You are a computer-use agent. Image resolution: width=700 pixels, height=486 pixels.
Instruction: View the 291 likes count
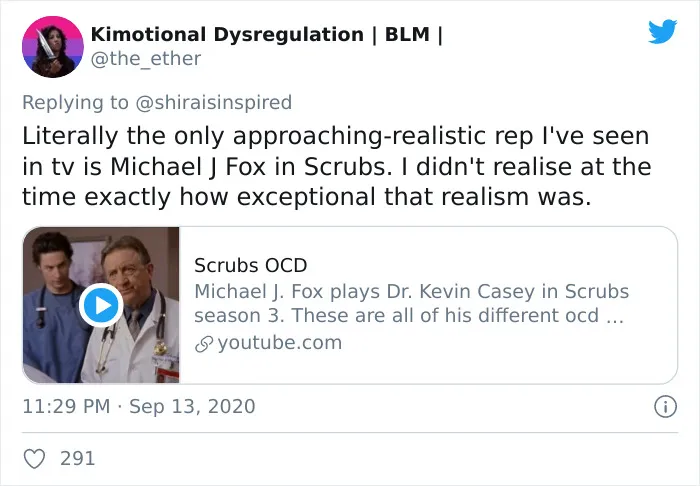[x=78, y=458]
